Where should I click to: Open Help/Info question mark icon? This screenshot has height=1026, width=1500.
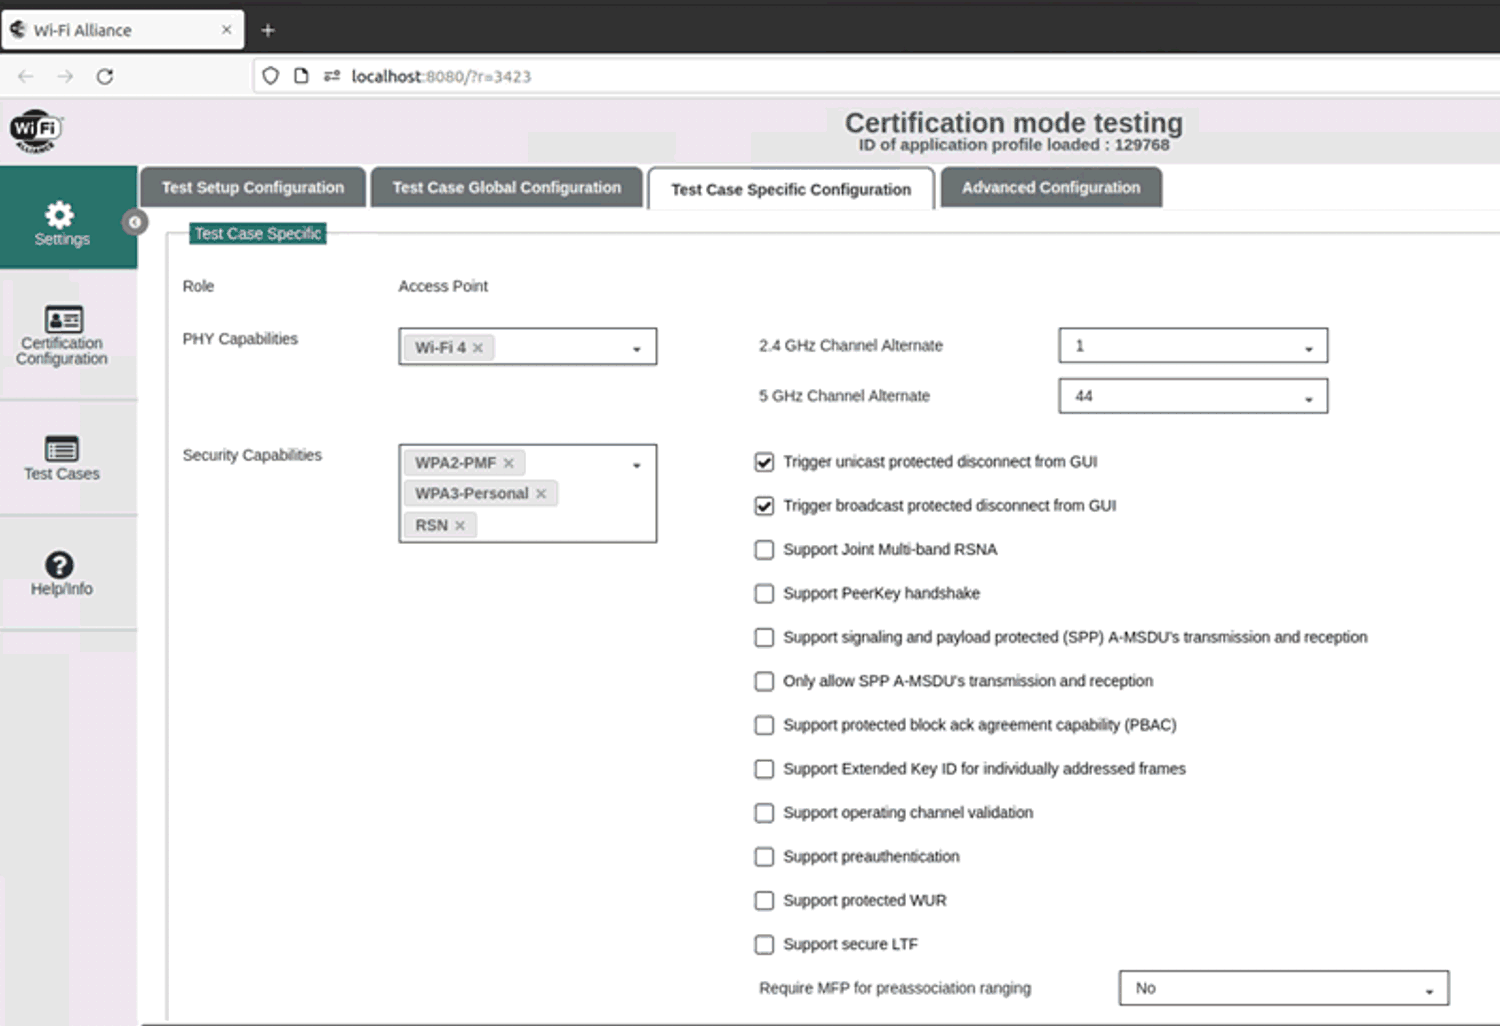tap(60, 566)
